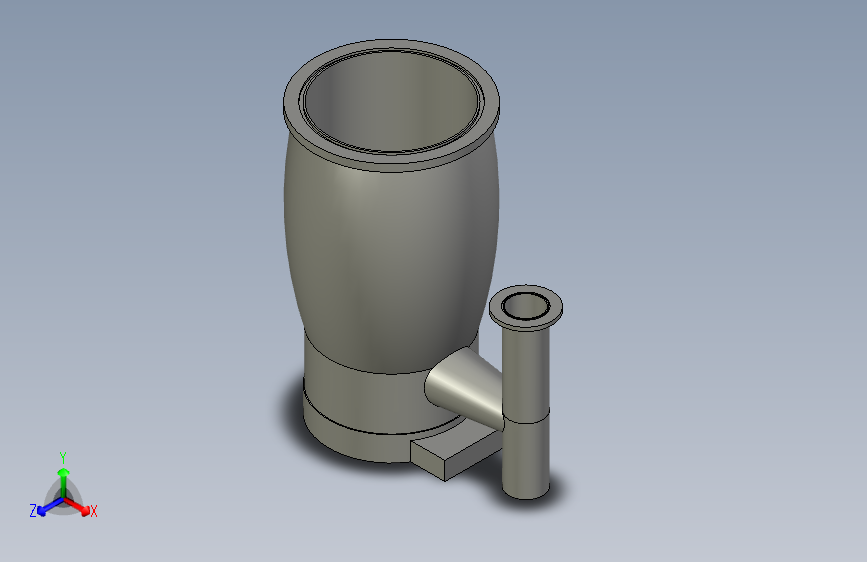Click the green Y axis of the triad

[64, 482]
